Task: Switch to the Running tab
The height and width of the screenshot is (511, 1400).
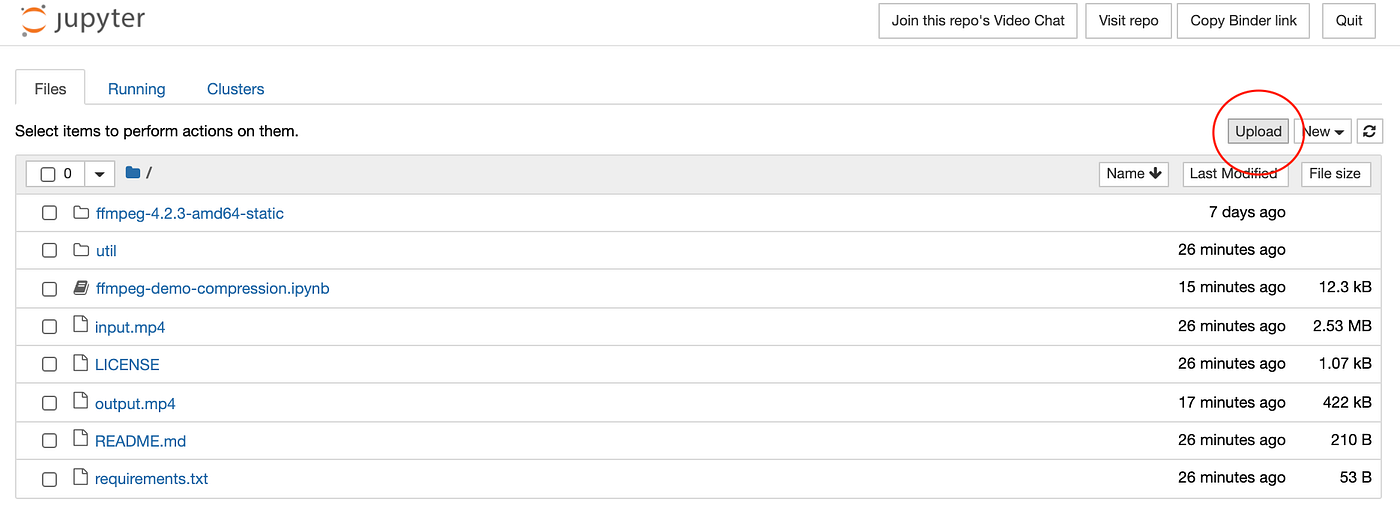Action: 136,89
